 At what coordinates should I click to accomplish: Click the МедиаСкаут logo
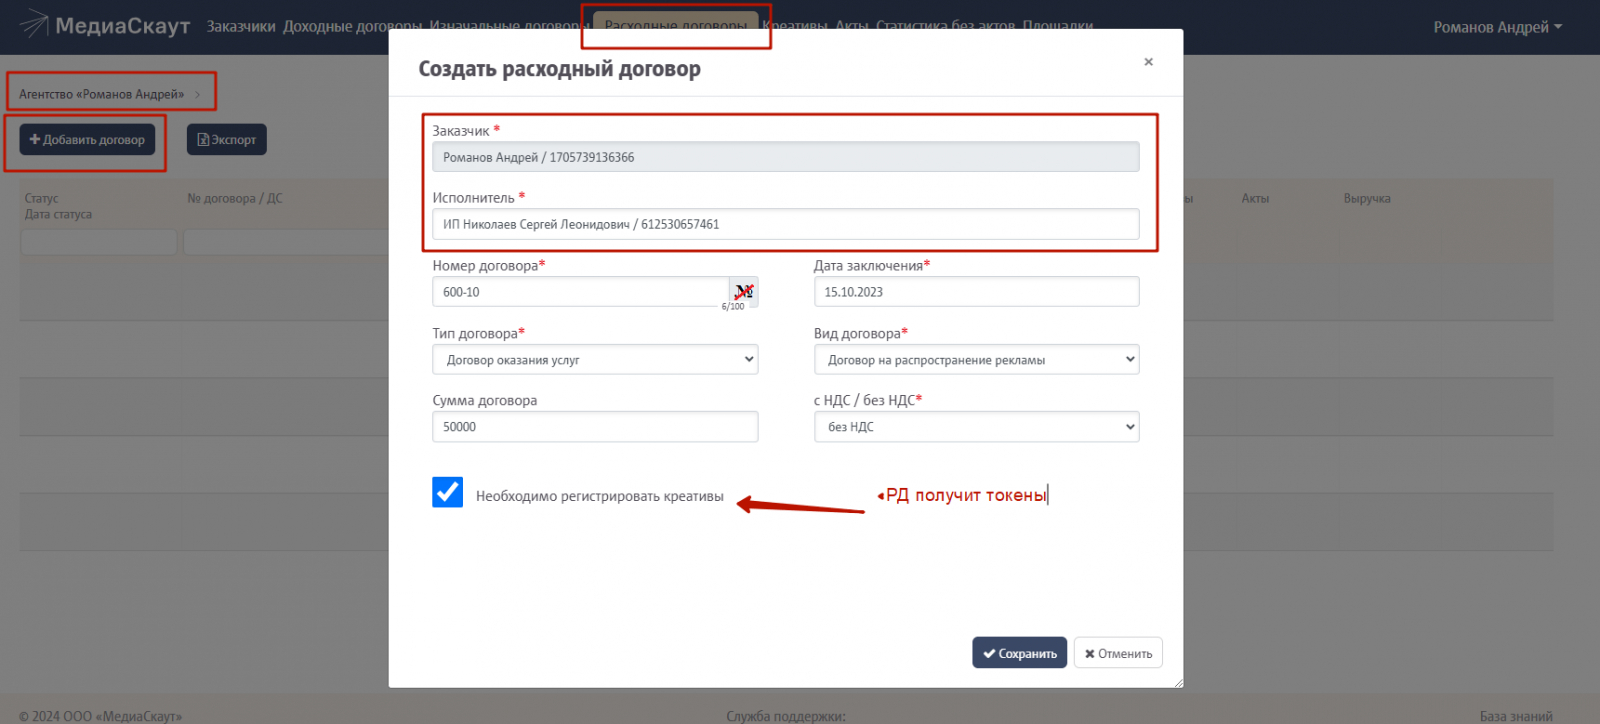[x=105, y=26]
